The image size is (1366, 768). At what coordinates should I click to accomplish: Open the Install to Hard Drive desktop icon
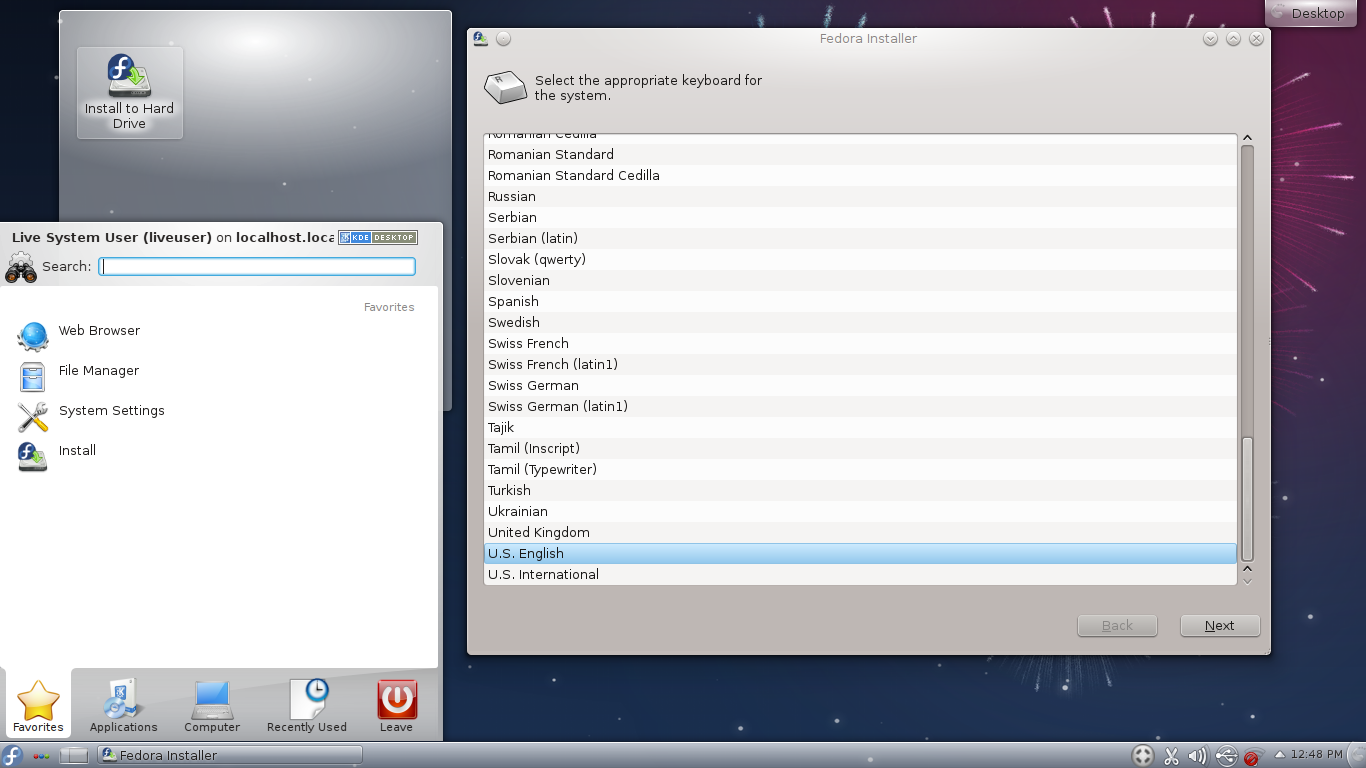(x=129, y=92)
